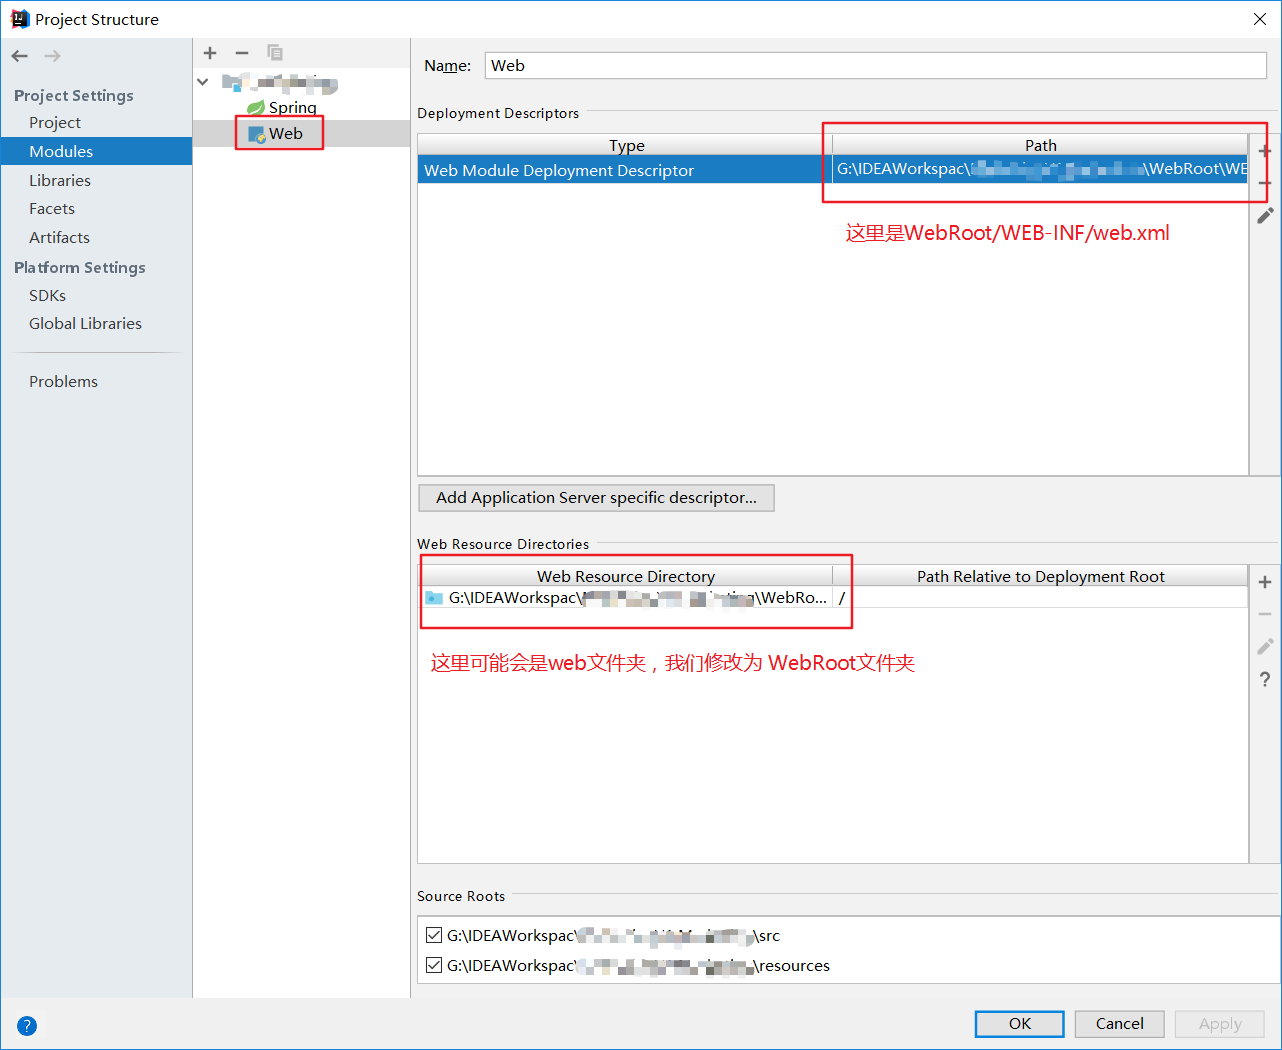Remove the web resource directory with the minus icon
This screenshot has height=1050, width=1282.
coord(1265,614)
